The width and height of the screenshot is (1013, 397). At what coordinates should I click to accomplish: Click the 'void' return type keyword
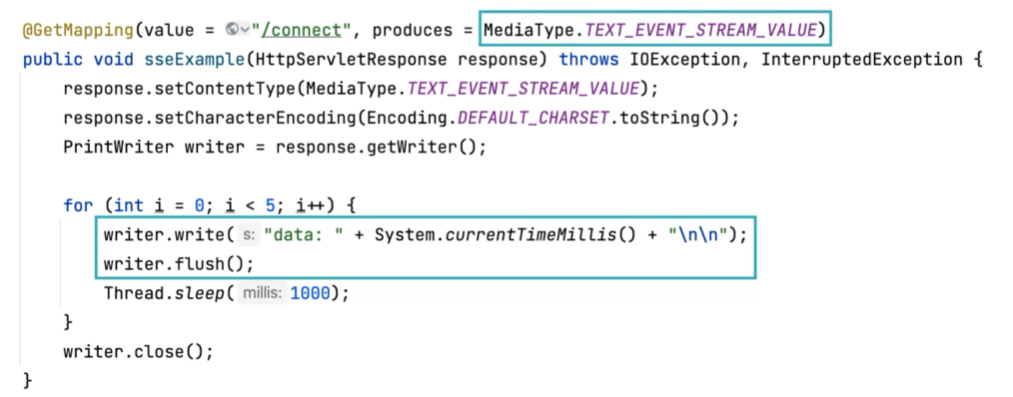pos(114,59)
